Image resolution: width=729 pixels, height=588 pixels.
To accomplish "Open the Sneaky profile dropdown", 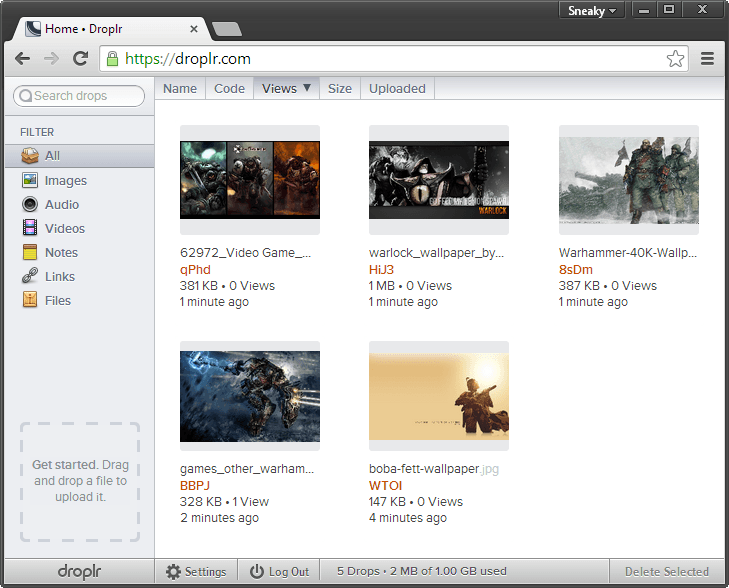I will [592, 11].
